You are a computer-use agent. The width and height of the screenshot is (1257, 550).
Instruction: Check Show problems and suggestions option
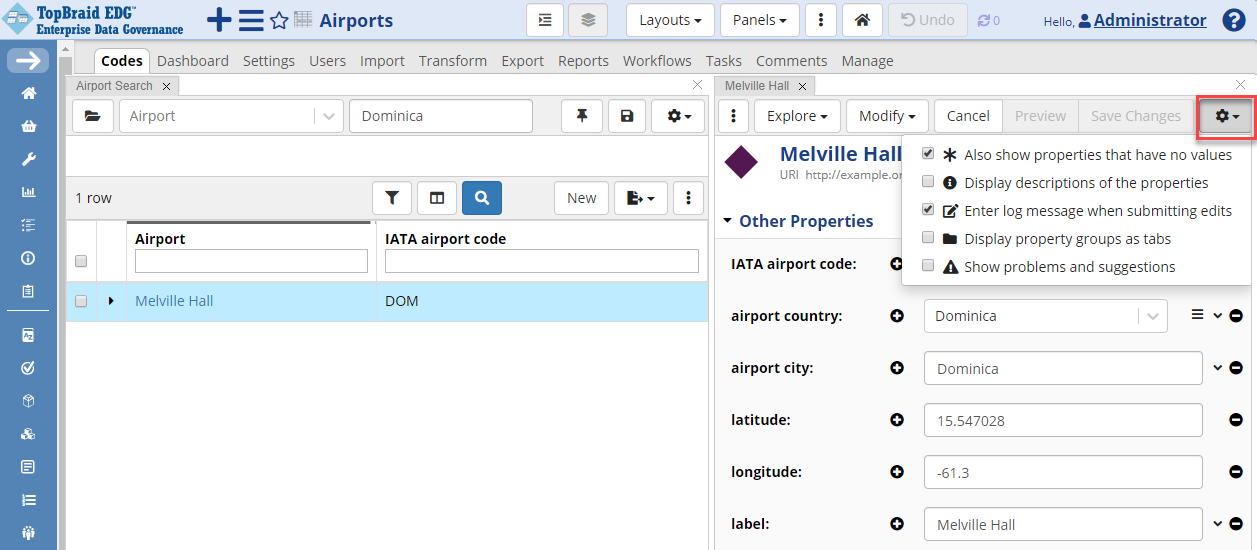click(x=928, y=266)
